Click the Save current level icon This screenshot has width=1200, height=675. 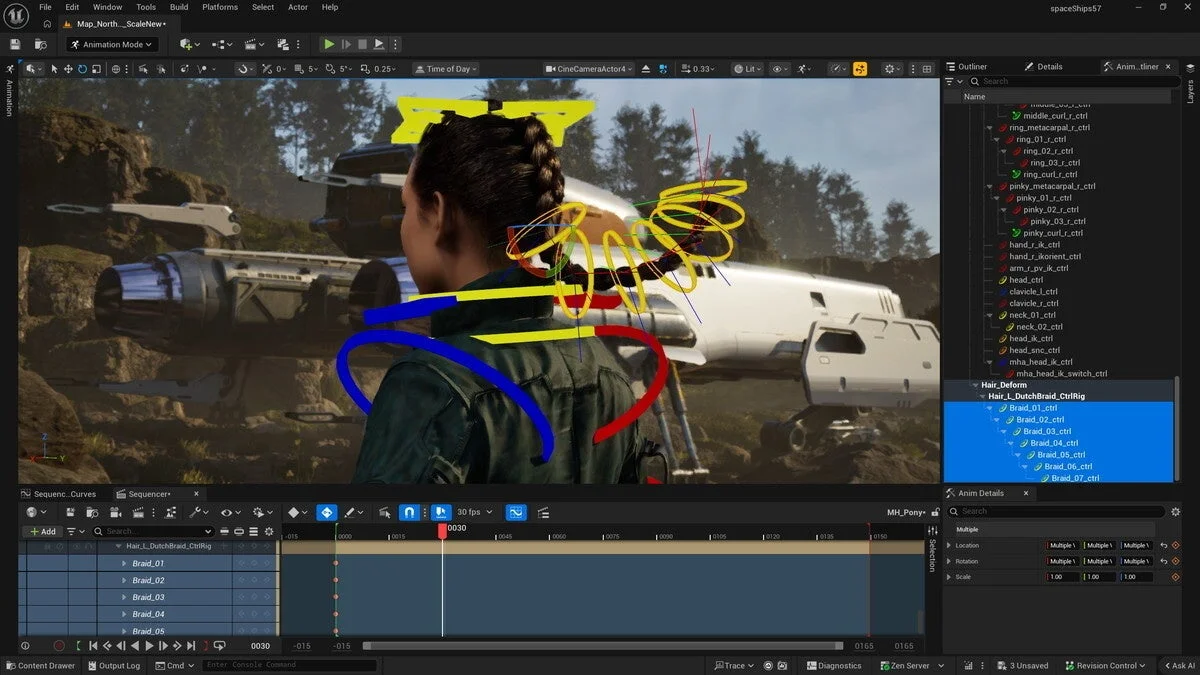click(14, 44)
